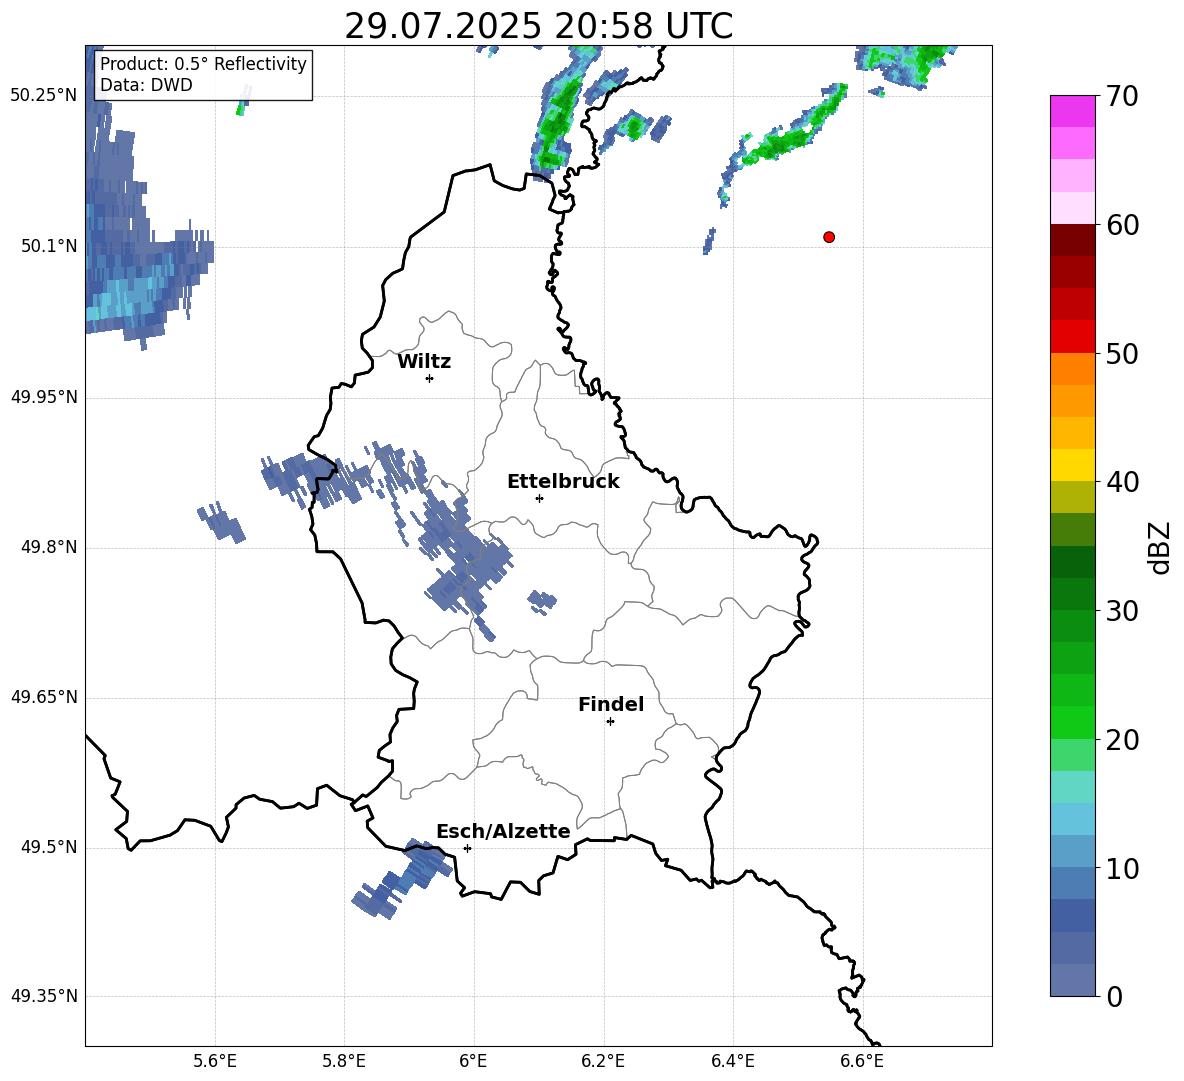The height and width of the screenshot is (1081, 1184).
Task: Click the 6.4°E longitude tick label
Action: 732,1061
